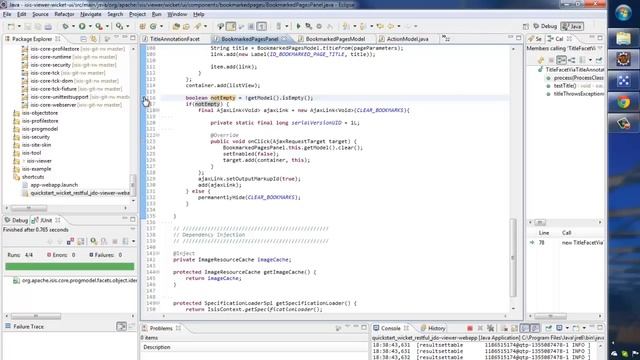640x360 pixels.
Task: Toggle Show Callee Hierarchy button
Action: pos(572,60)
